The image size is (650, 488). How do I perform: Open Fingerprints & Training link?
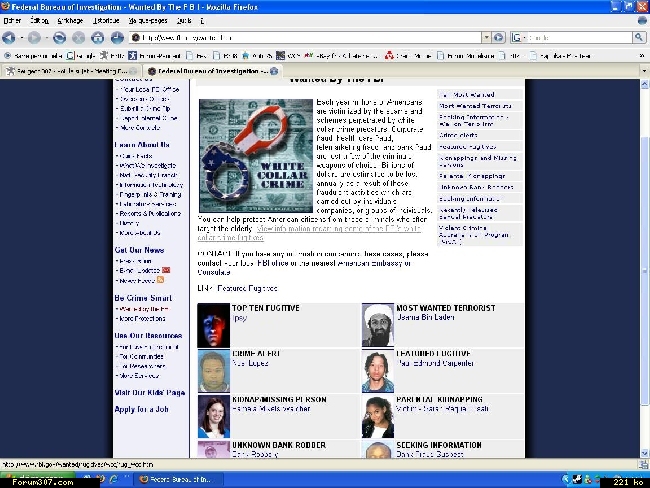click(150, 194)
